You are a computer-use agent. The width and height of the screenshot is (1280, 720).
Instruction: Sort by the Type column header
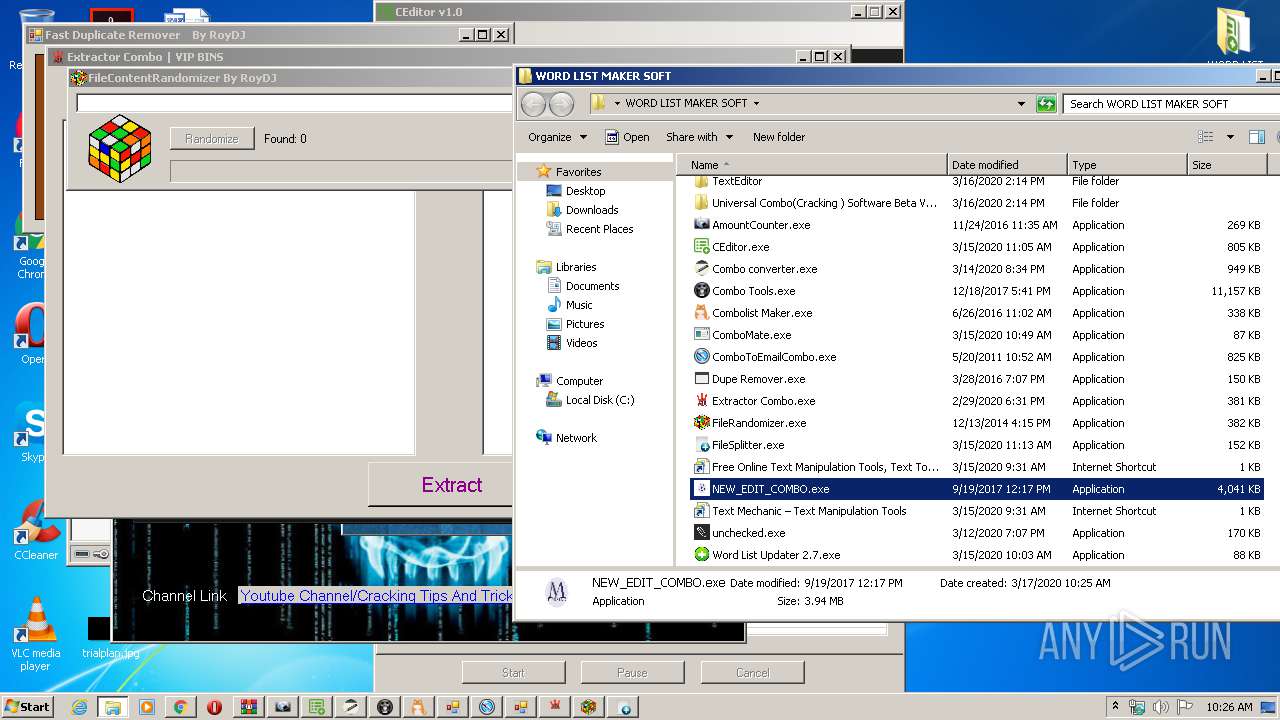[x=1127, y=165]
